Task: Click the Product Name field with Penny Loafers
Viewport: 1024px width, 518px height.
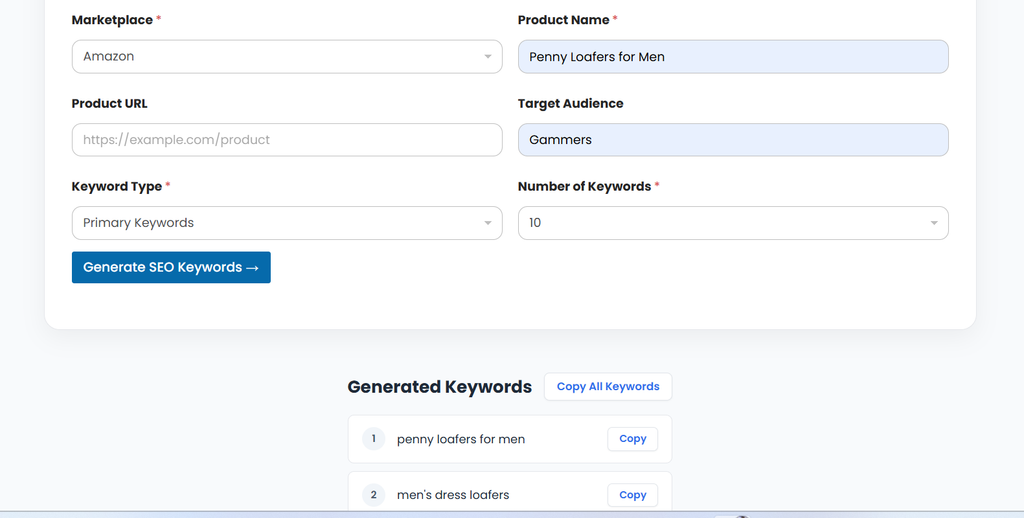Action: (733, 57)
